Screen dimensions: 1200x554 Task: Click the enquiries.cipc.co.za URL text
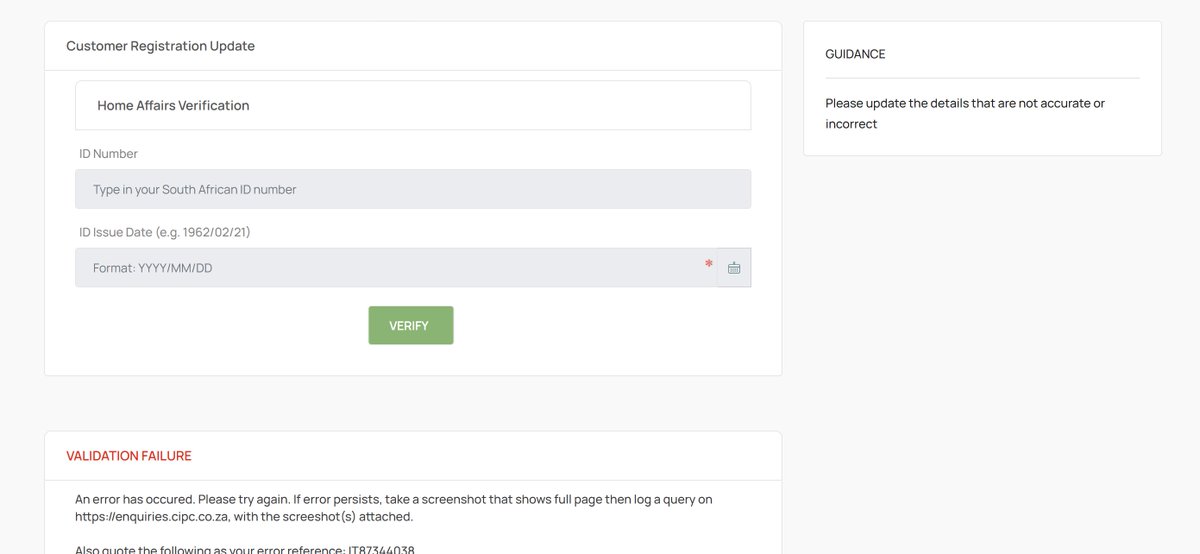[152, 517]
